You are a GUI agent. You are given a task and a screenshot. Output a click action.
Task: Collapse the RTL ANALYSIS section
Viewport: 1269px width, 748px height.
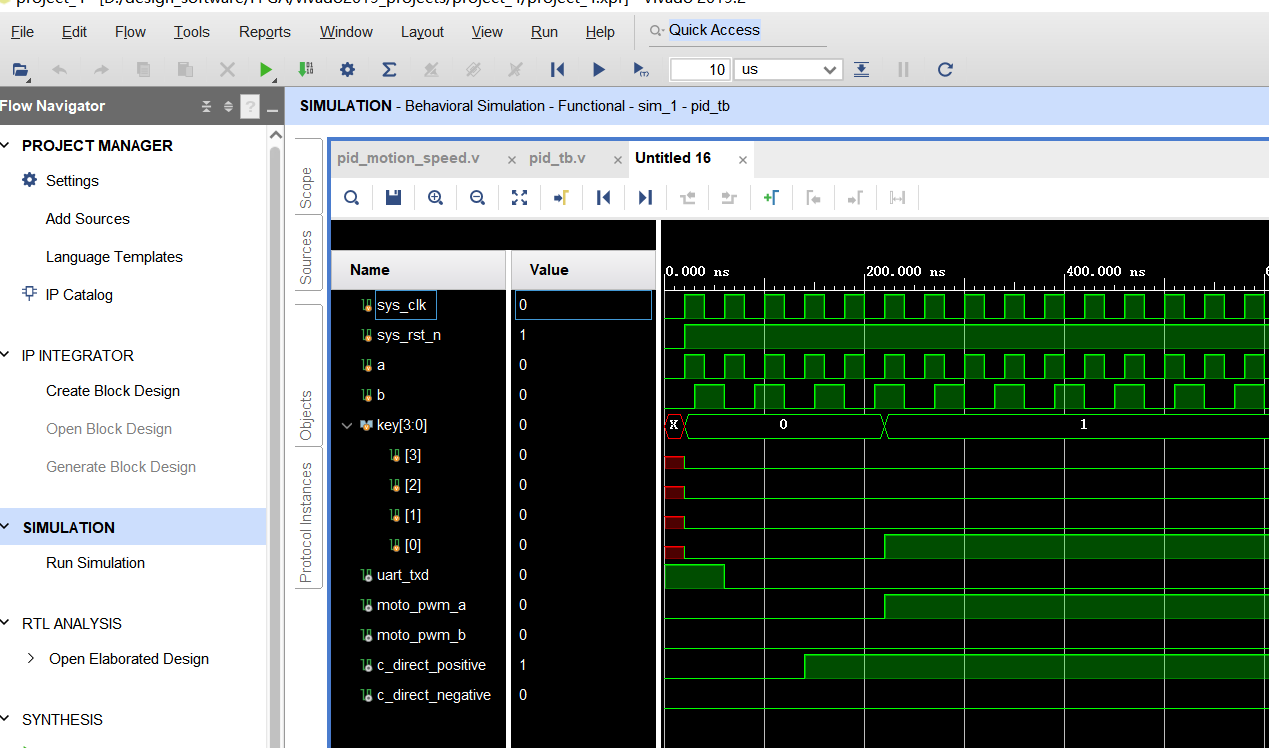click(x=6, y=623)
